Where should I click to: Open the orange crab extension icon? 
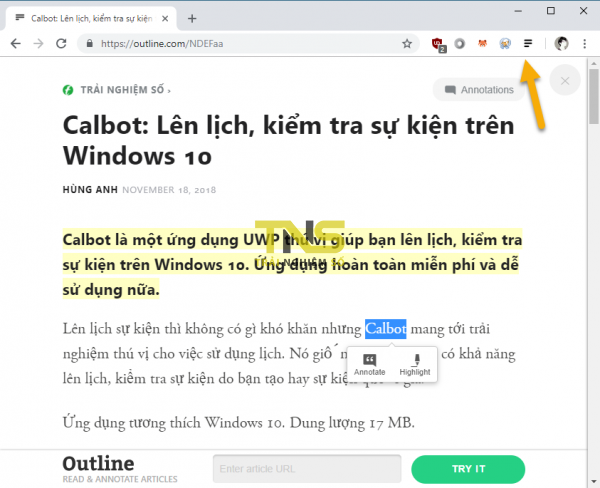pos(482,44)
